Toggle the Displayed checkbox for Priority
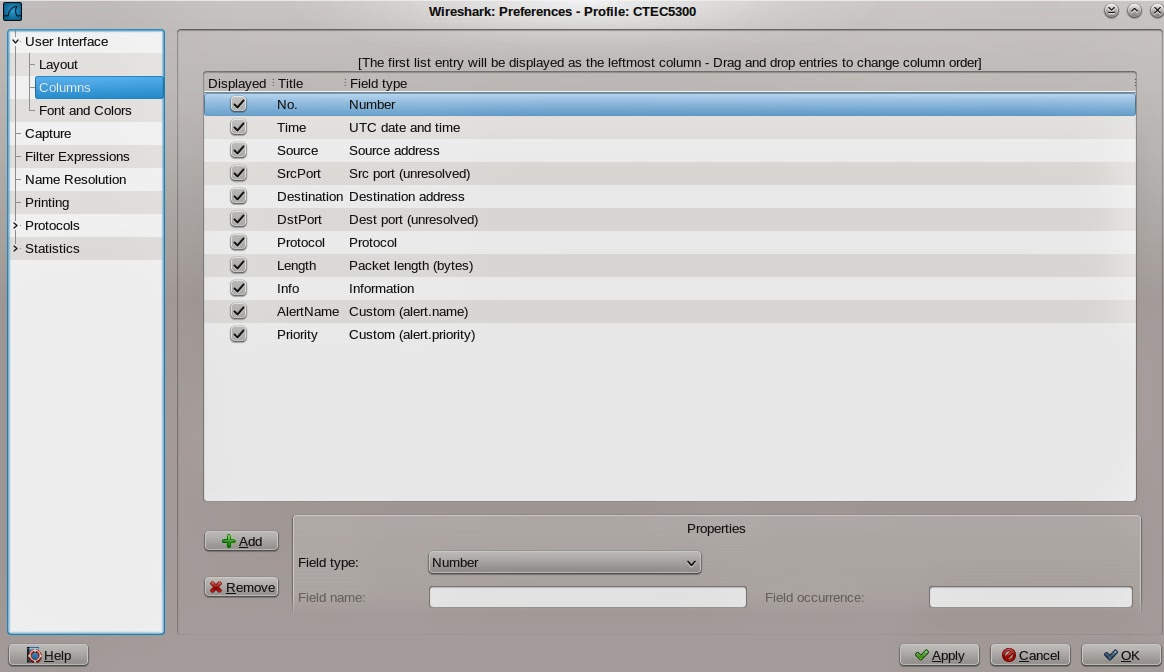 point(238,334)
